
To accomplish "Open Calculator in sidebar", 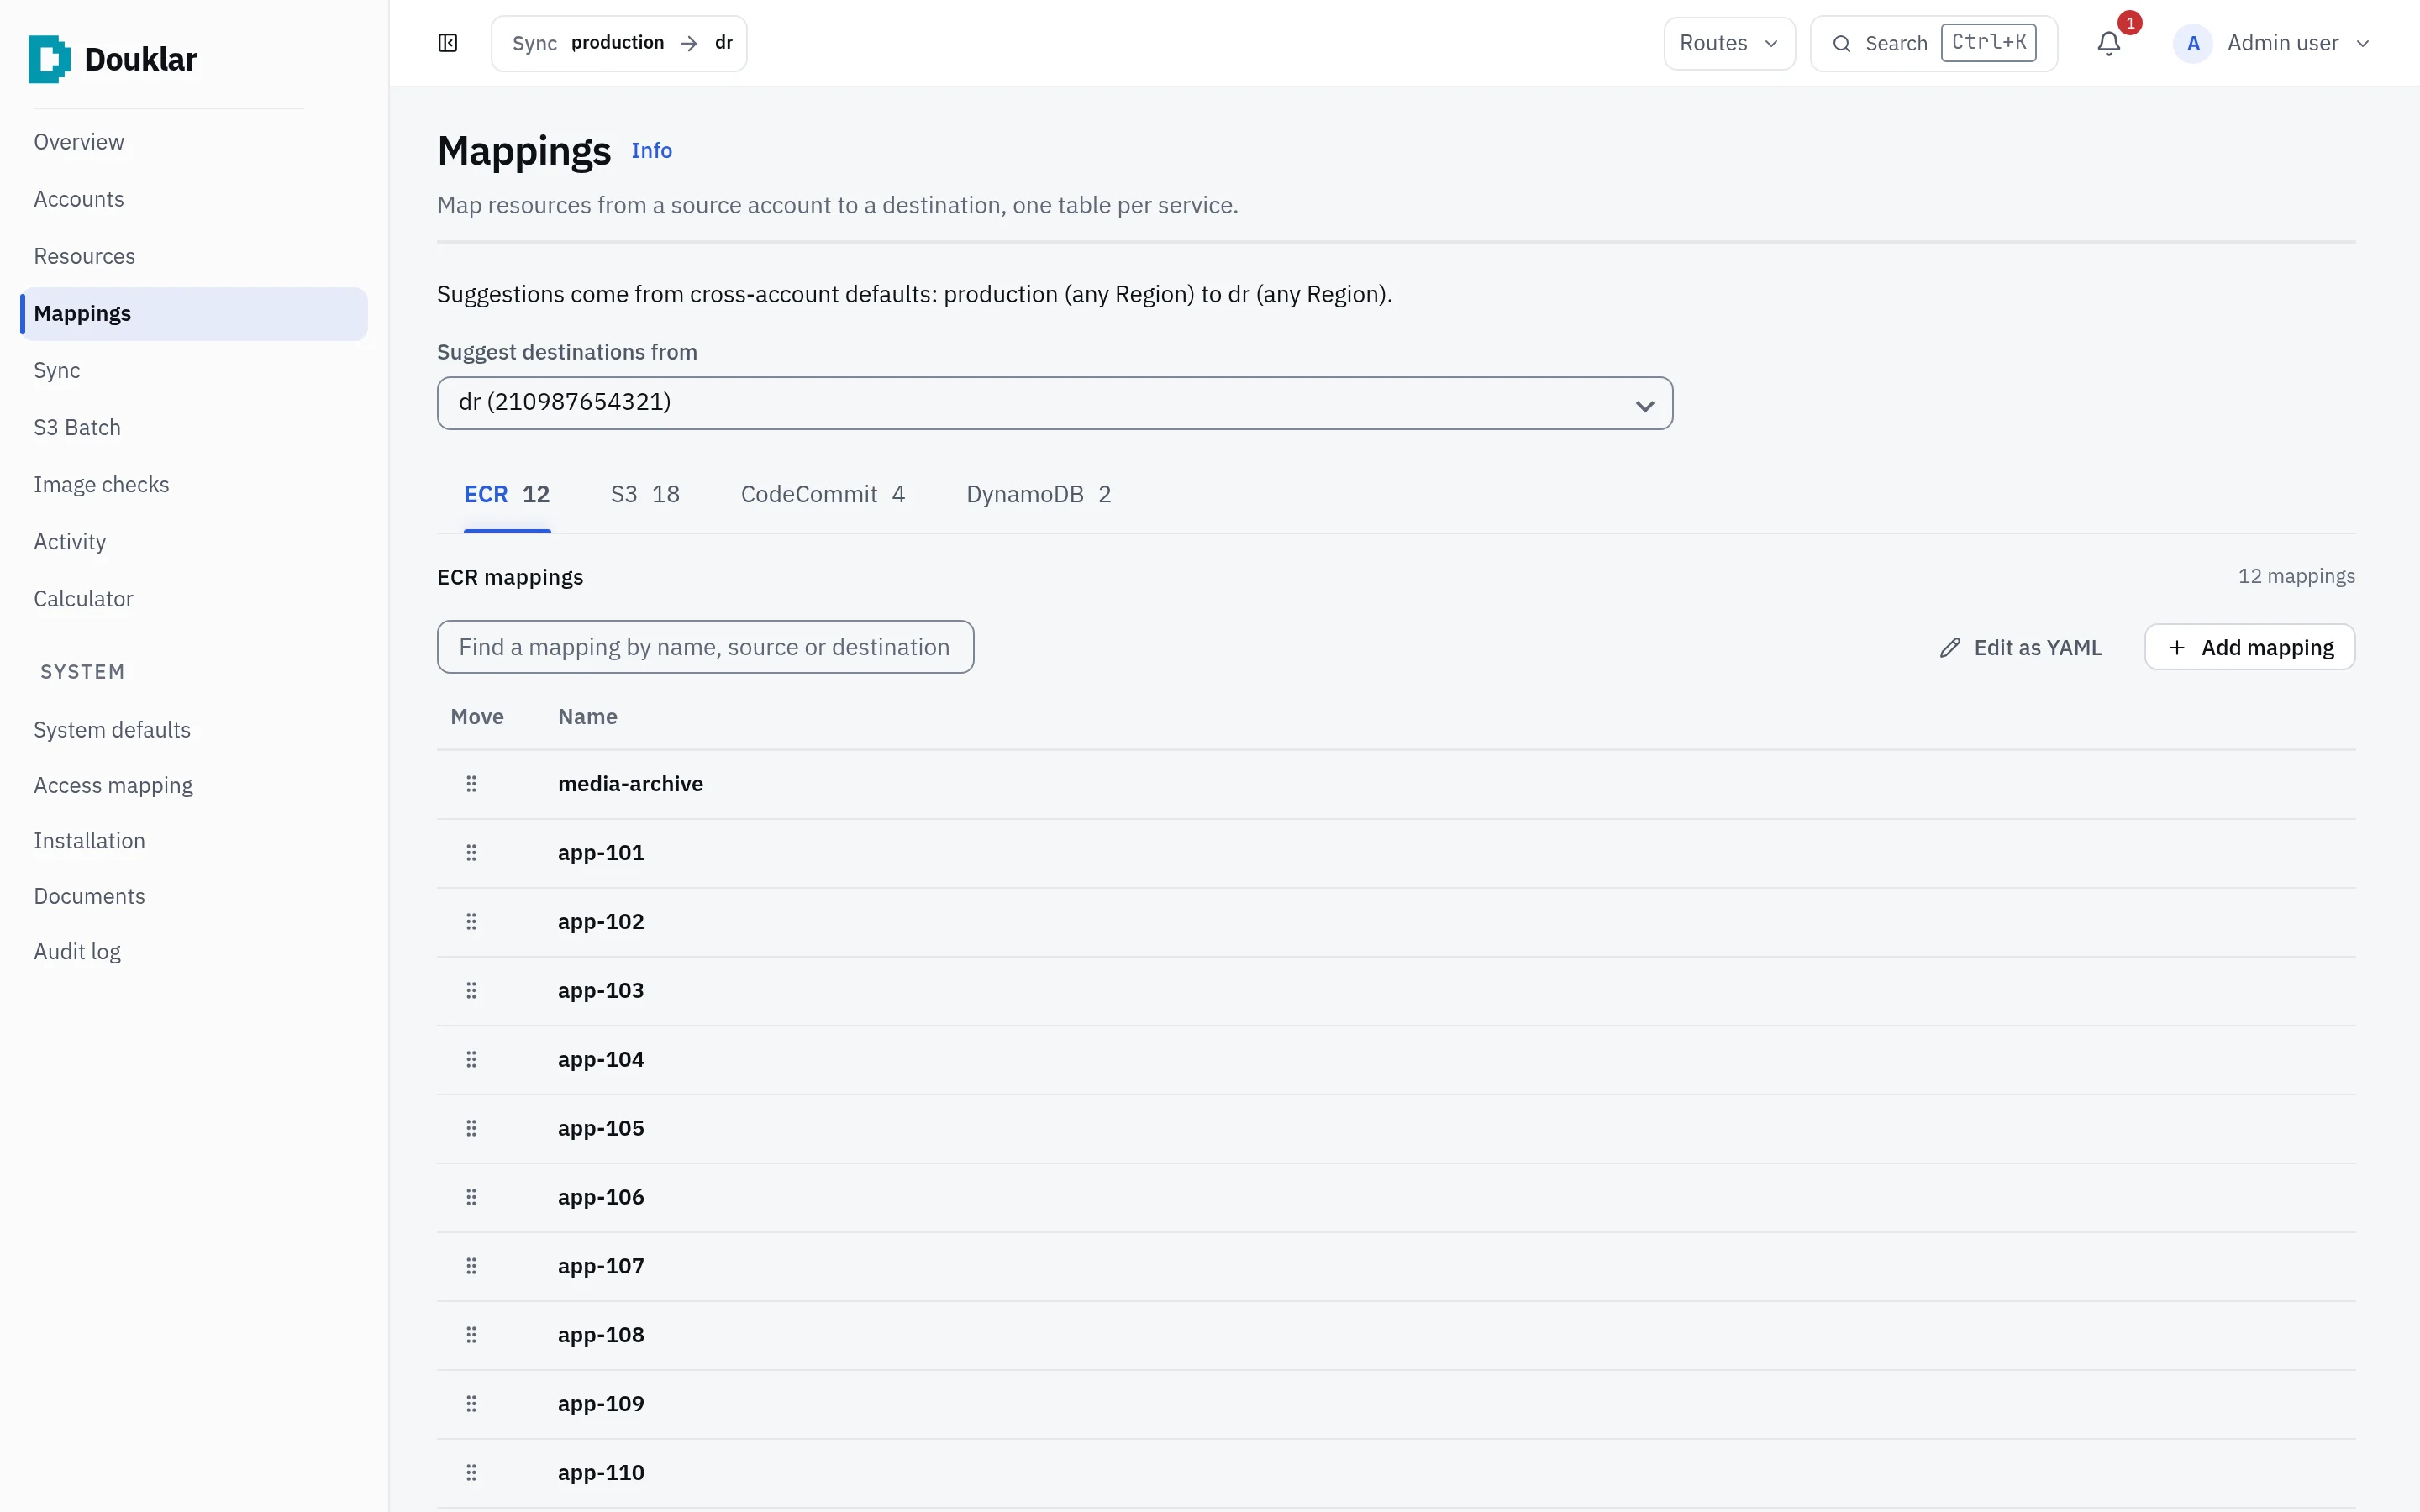I will pyautogui.click(x=83, y=598).
